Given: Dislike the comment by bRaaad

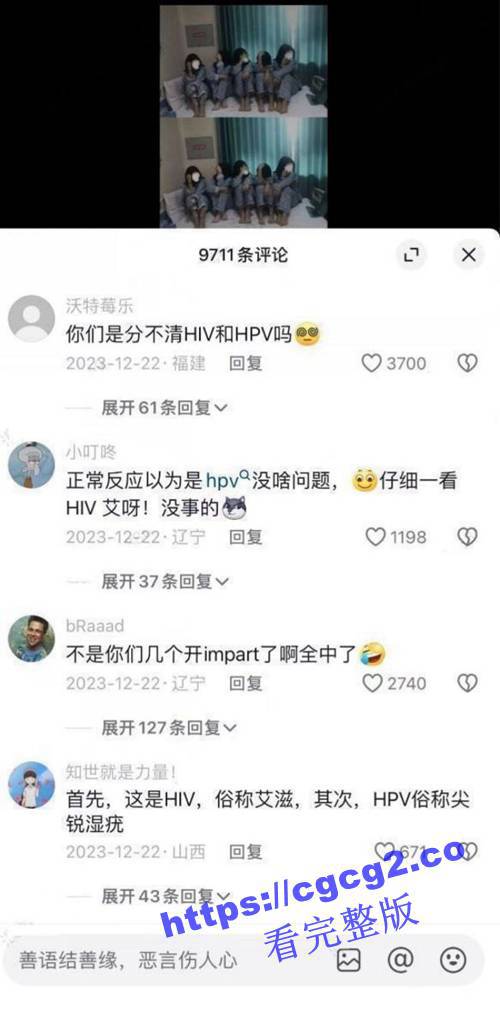Looking at the screenshot, I should [467, 683].
